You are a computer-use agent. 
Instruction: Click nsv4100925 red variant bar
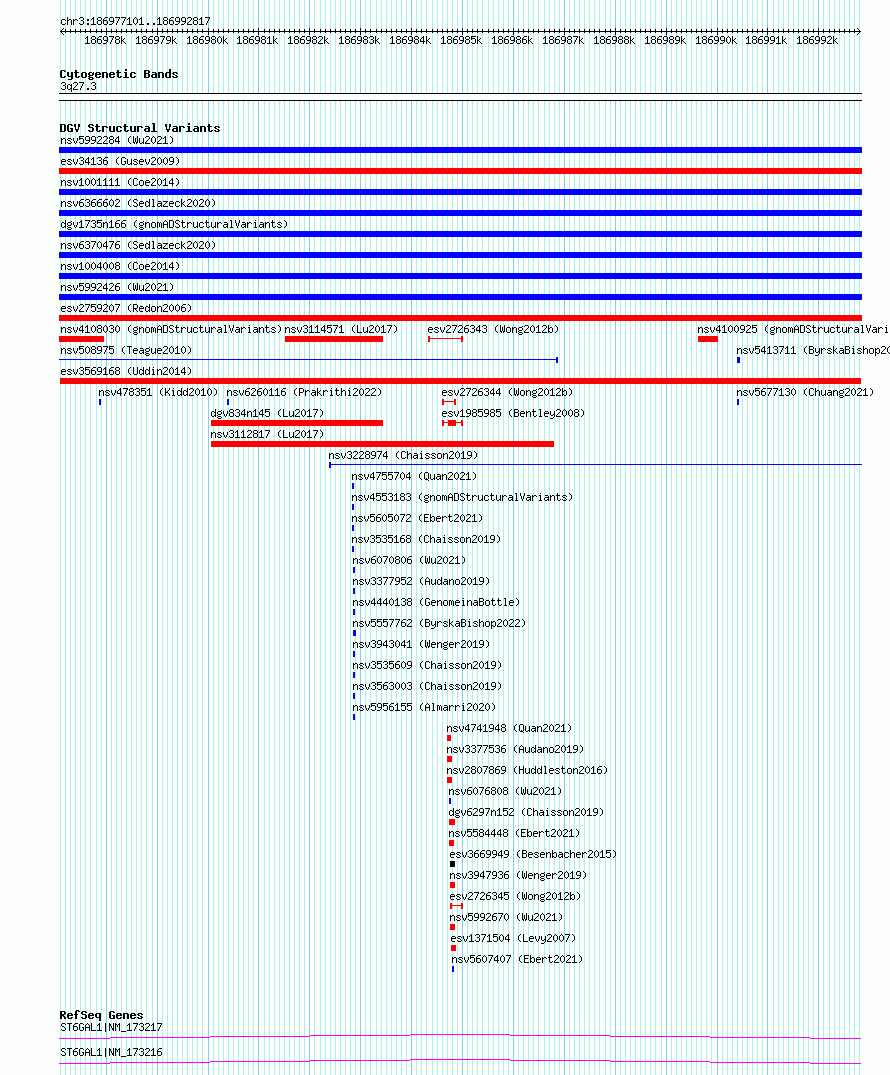[x=708, y=339]
